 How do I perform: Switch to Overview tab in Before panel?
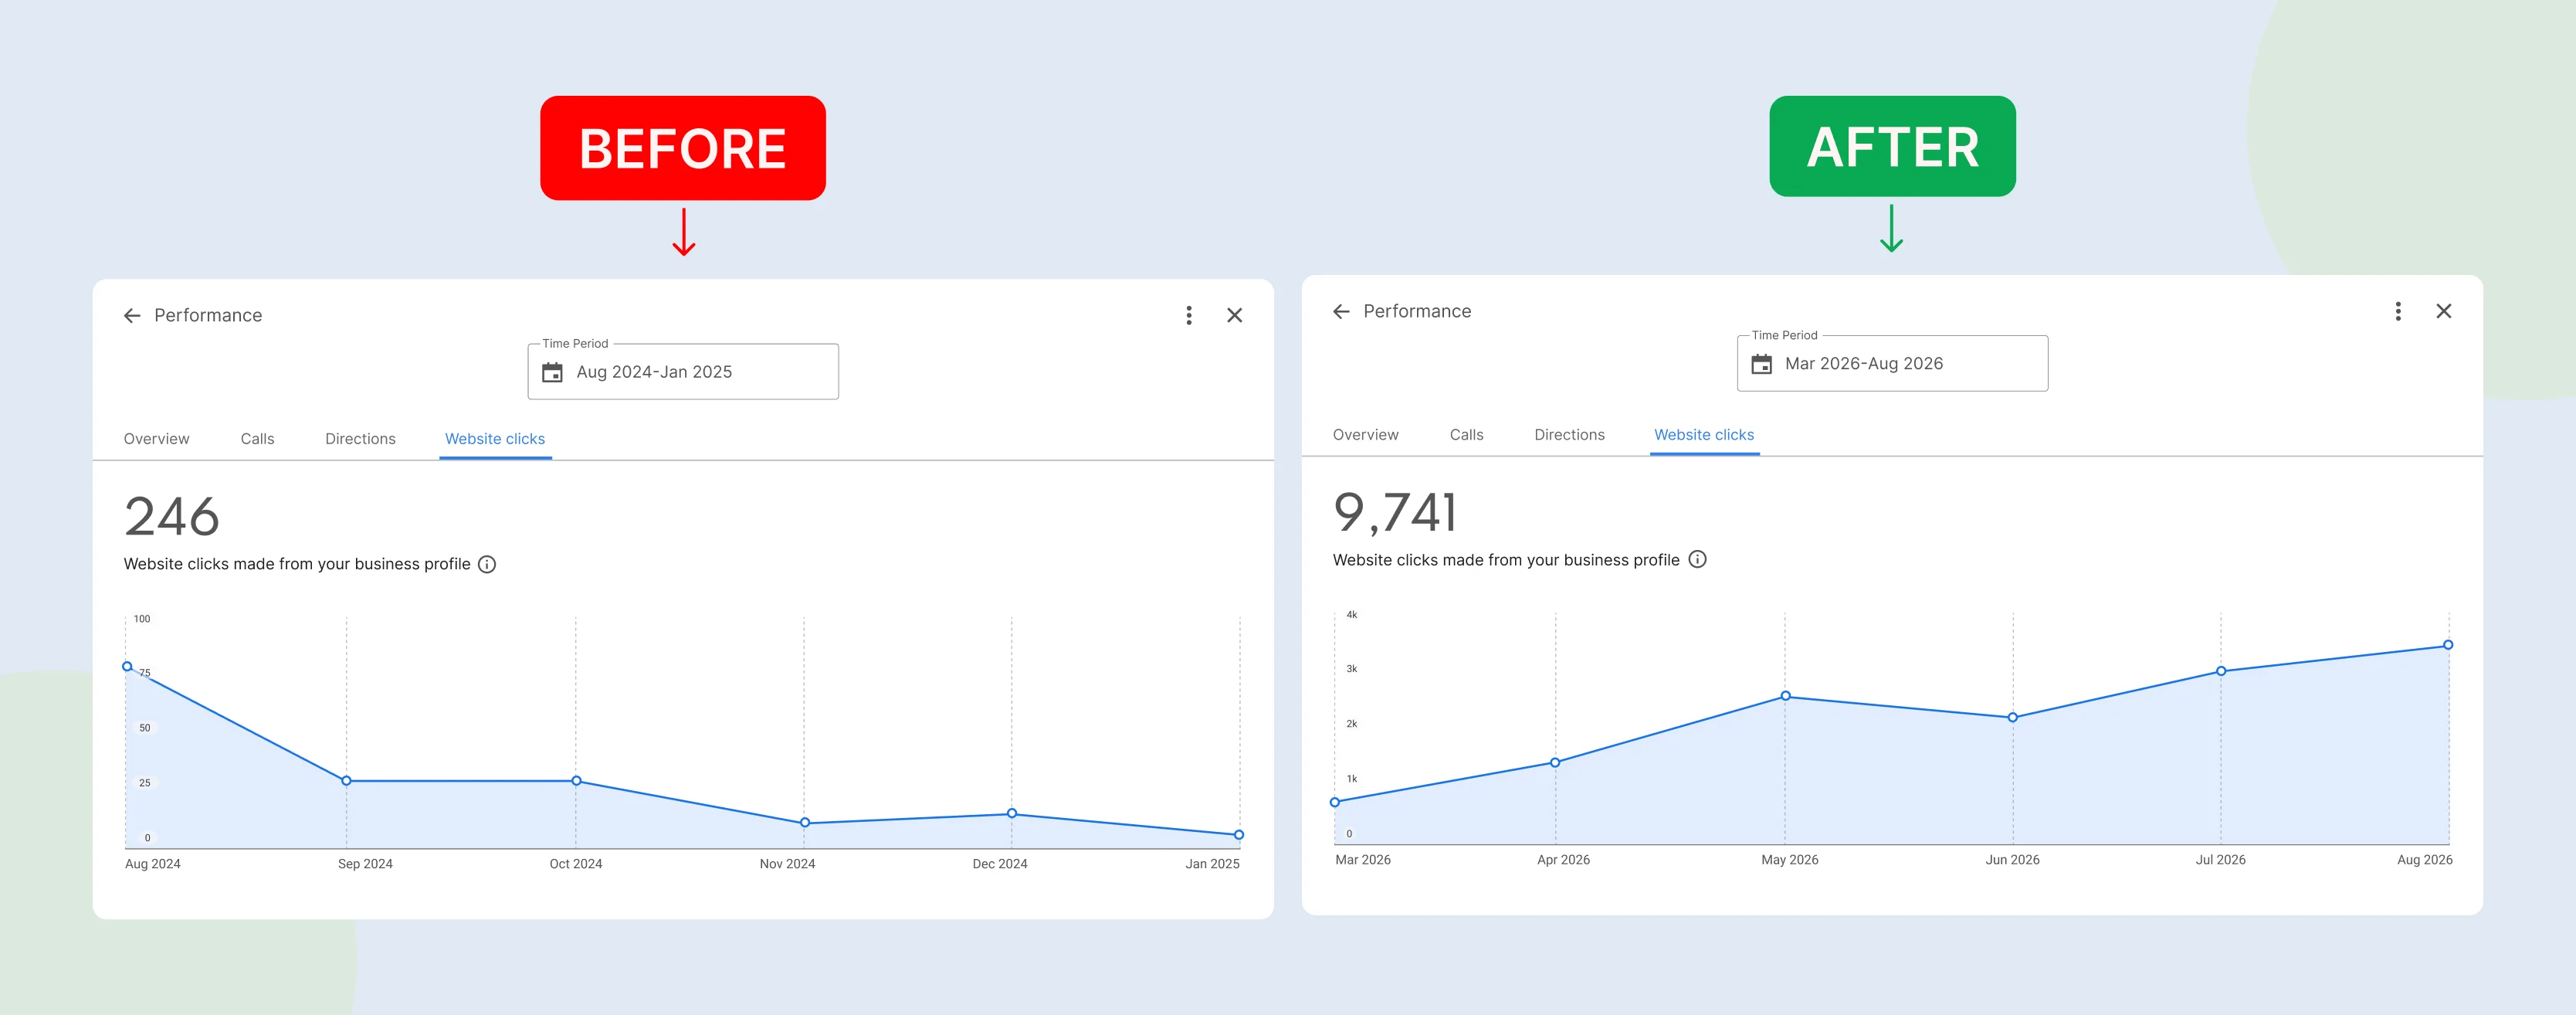click(156, 439)
